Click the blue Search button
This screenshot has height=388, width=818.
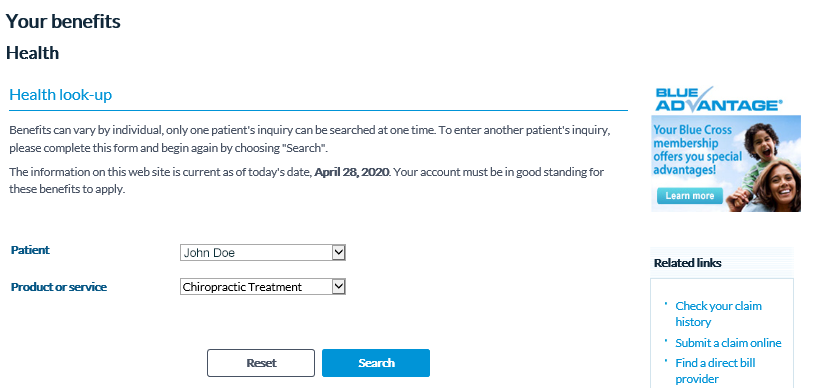376,363
